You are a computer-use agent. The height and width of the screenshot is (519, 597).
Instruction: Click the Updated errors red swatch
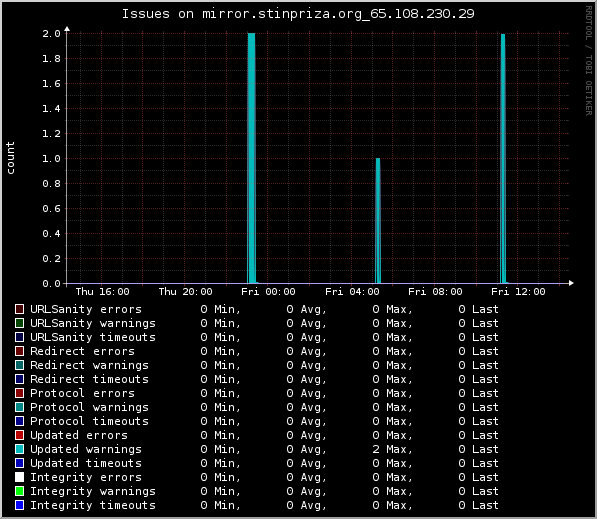pos(19,435)
